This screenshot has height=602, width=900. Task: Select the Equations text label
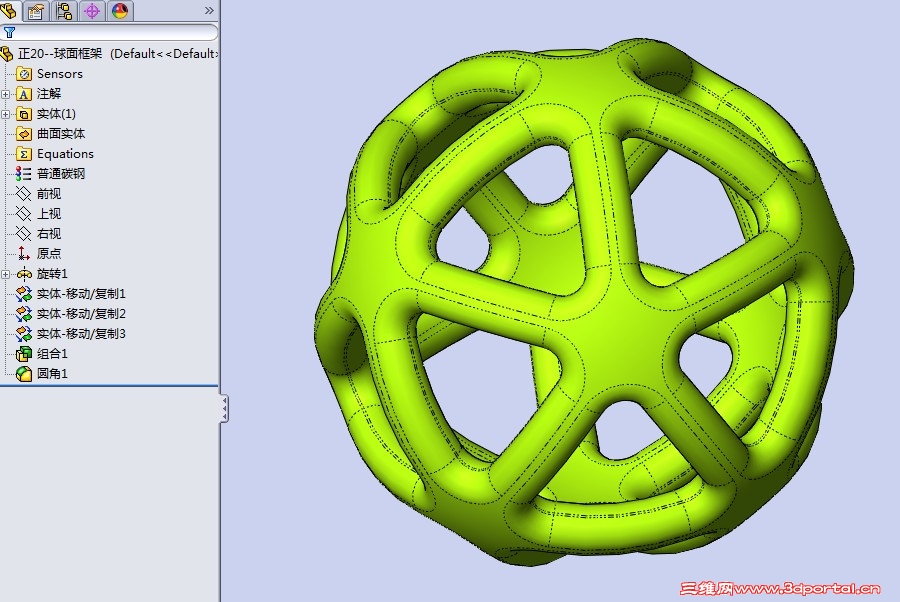65,154
